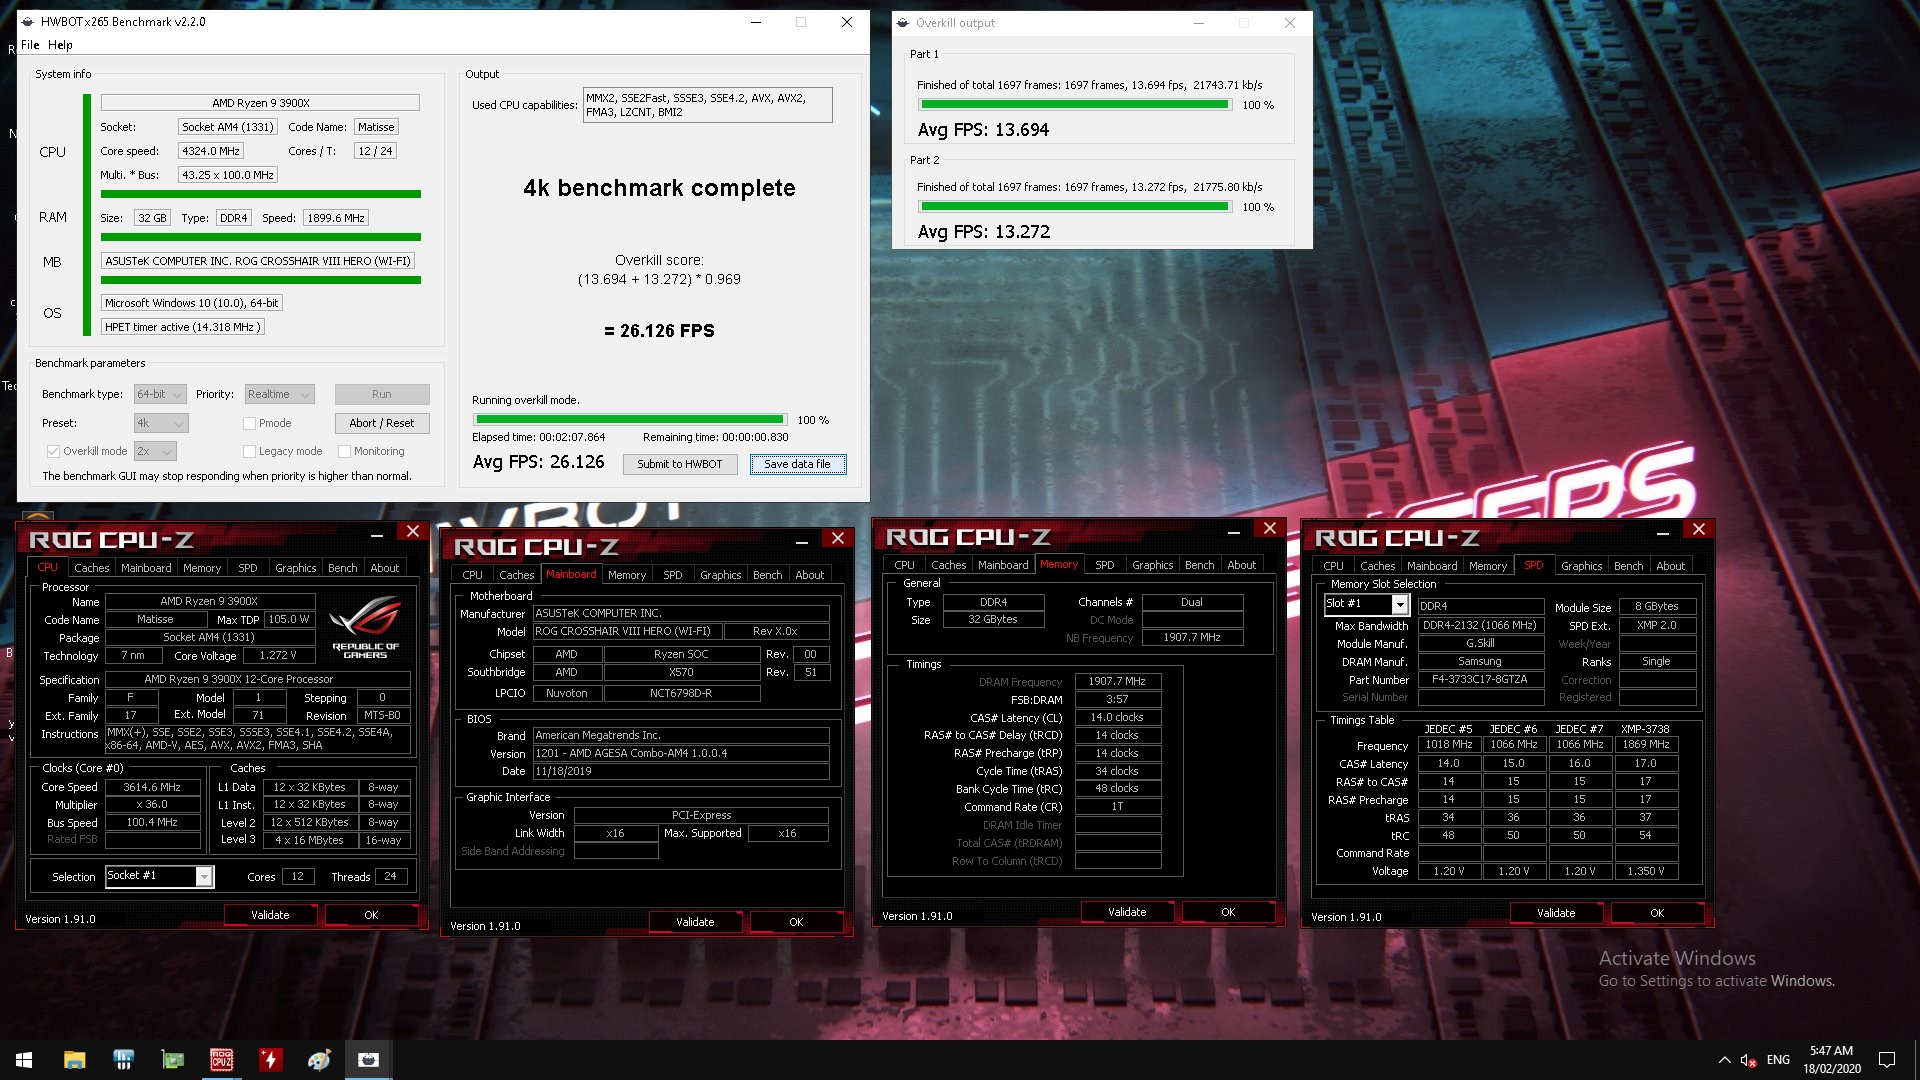The height and width of the screenshot is (1080, 1920).
Task: Click the Part Number F4-3733C17-8GTZA field
Action: point(1480,680)
